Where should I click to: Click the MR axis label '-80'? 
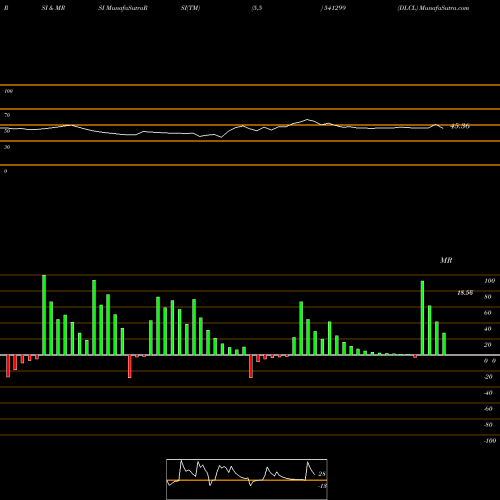pos(488,425)
